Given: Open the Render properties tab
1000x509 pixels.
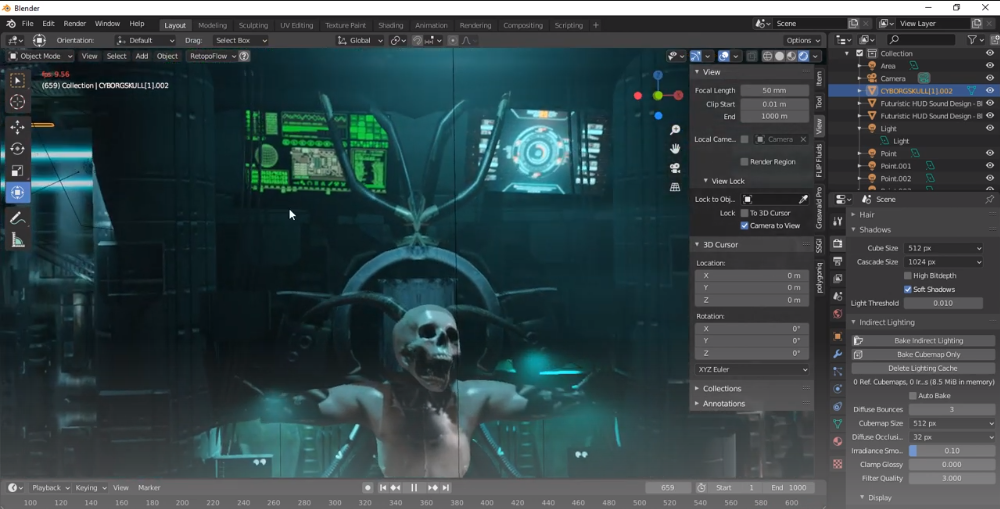Looking at the screenshot, I should (x=837, y=244).
